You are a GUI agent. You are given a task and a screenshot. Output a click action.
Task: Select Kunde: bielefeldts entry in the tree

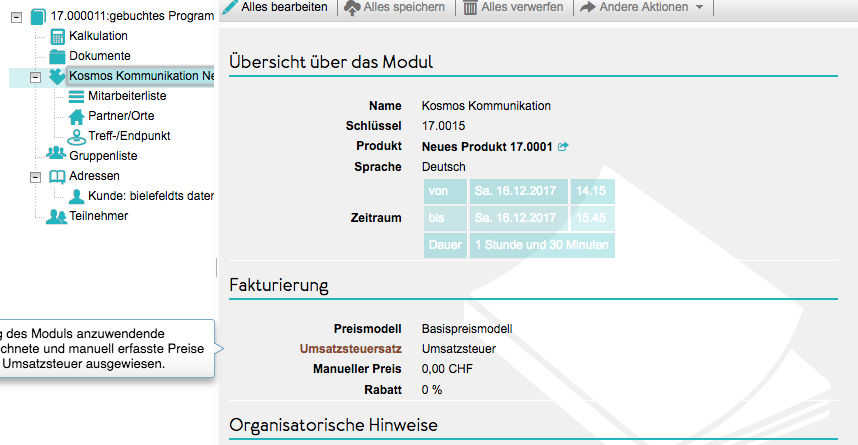click(x=150, y=196)
